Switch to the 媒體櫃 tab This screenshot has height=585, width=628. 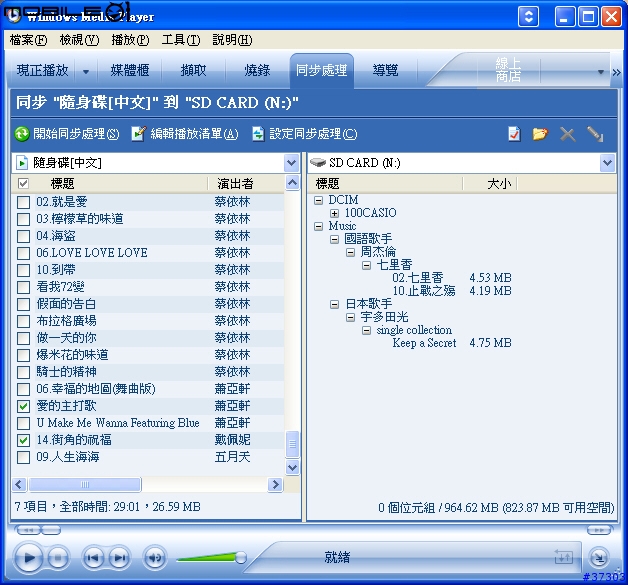[130, 70]
